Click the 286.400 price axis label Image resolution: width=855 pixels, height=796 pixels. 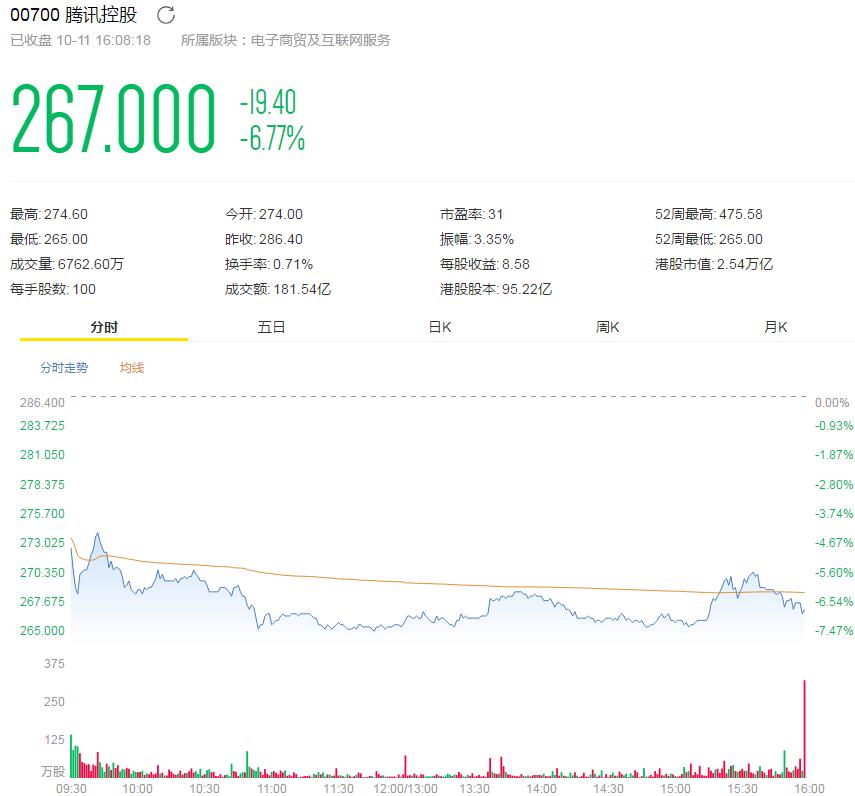click(42, 402)
